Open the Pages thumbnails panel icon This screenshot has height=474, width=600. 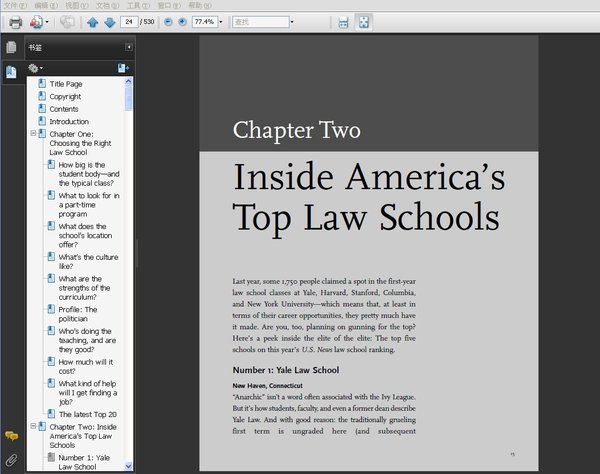pyautogui.click(x=11, y=47)
